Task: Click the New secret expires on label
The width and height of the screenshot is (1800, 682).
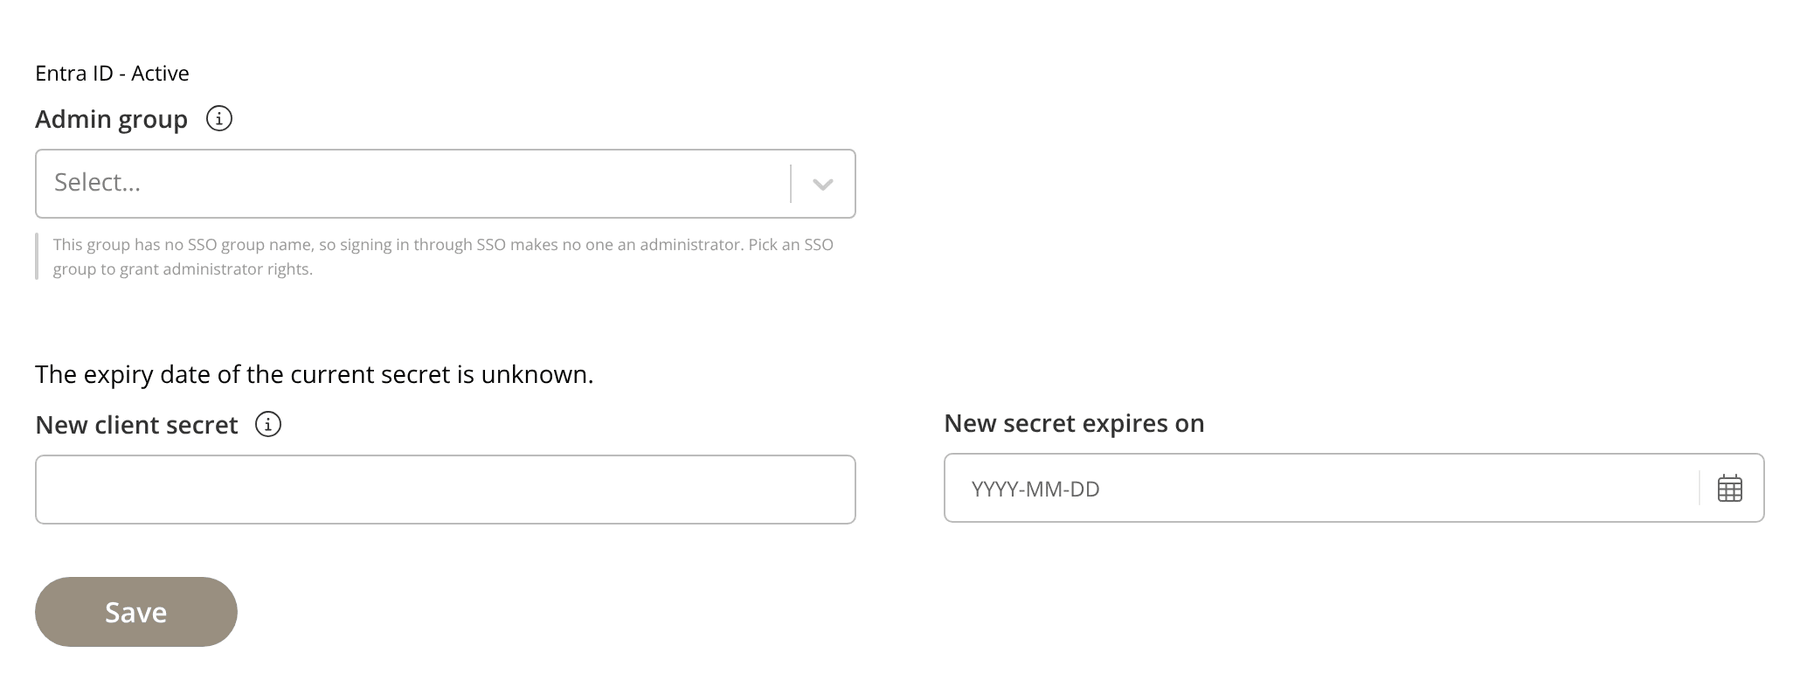Action: (x=1074, y=423)
